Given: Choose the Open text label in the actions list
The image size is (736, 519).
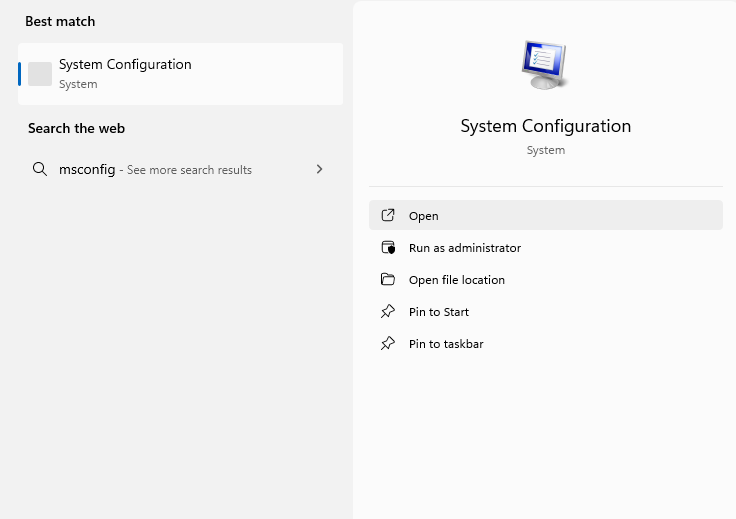Looking at the screenshot, I should point(424,216).
